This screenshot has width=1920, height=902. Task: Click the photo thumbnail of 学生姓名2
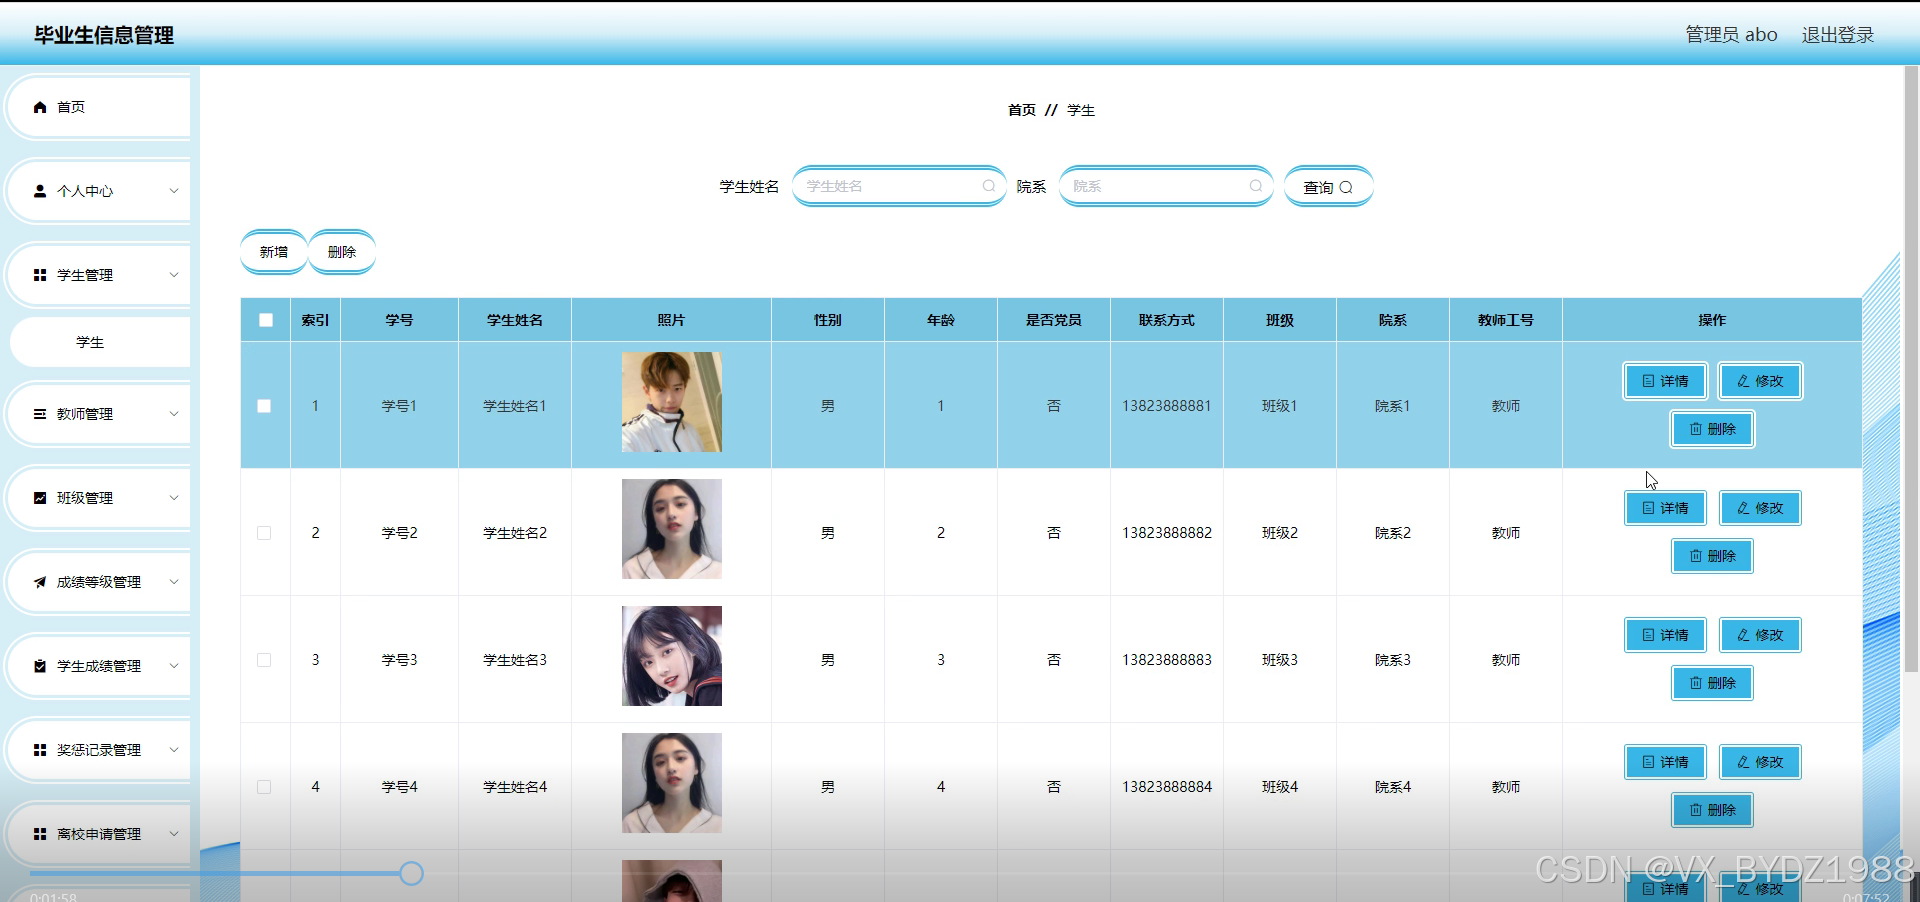pyautogui.click(x=672, y=529)
